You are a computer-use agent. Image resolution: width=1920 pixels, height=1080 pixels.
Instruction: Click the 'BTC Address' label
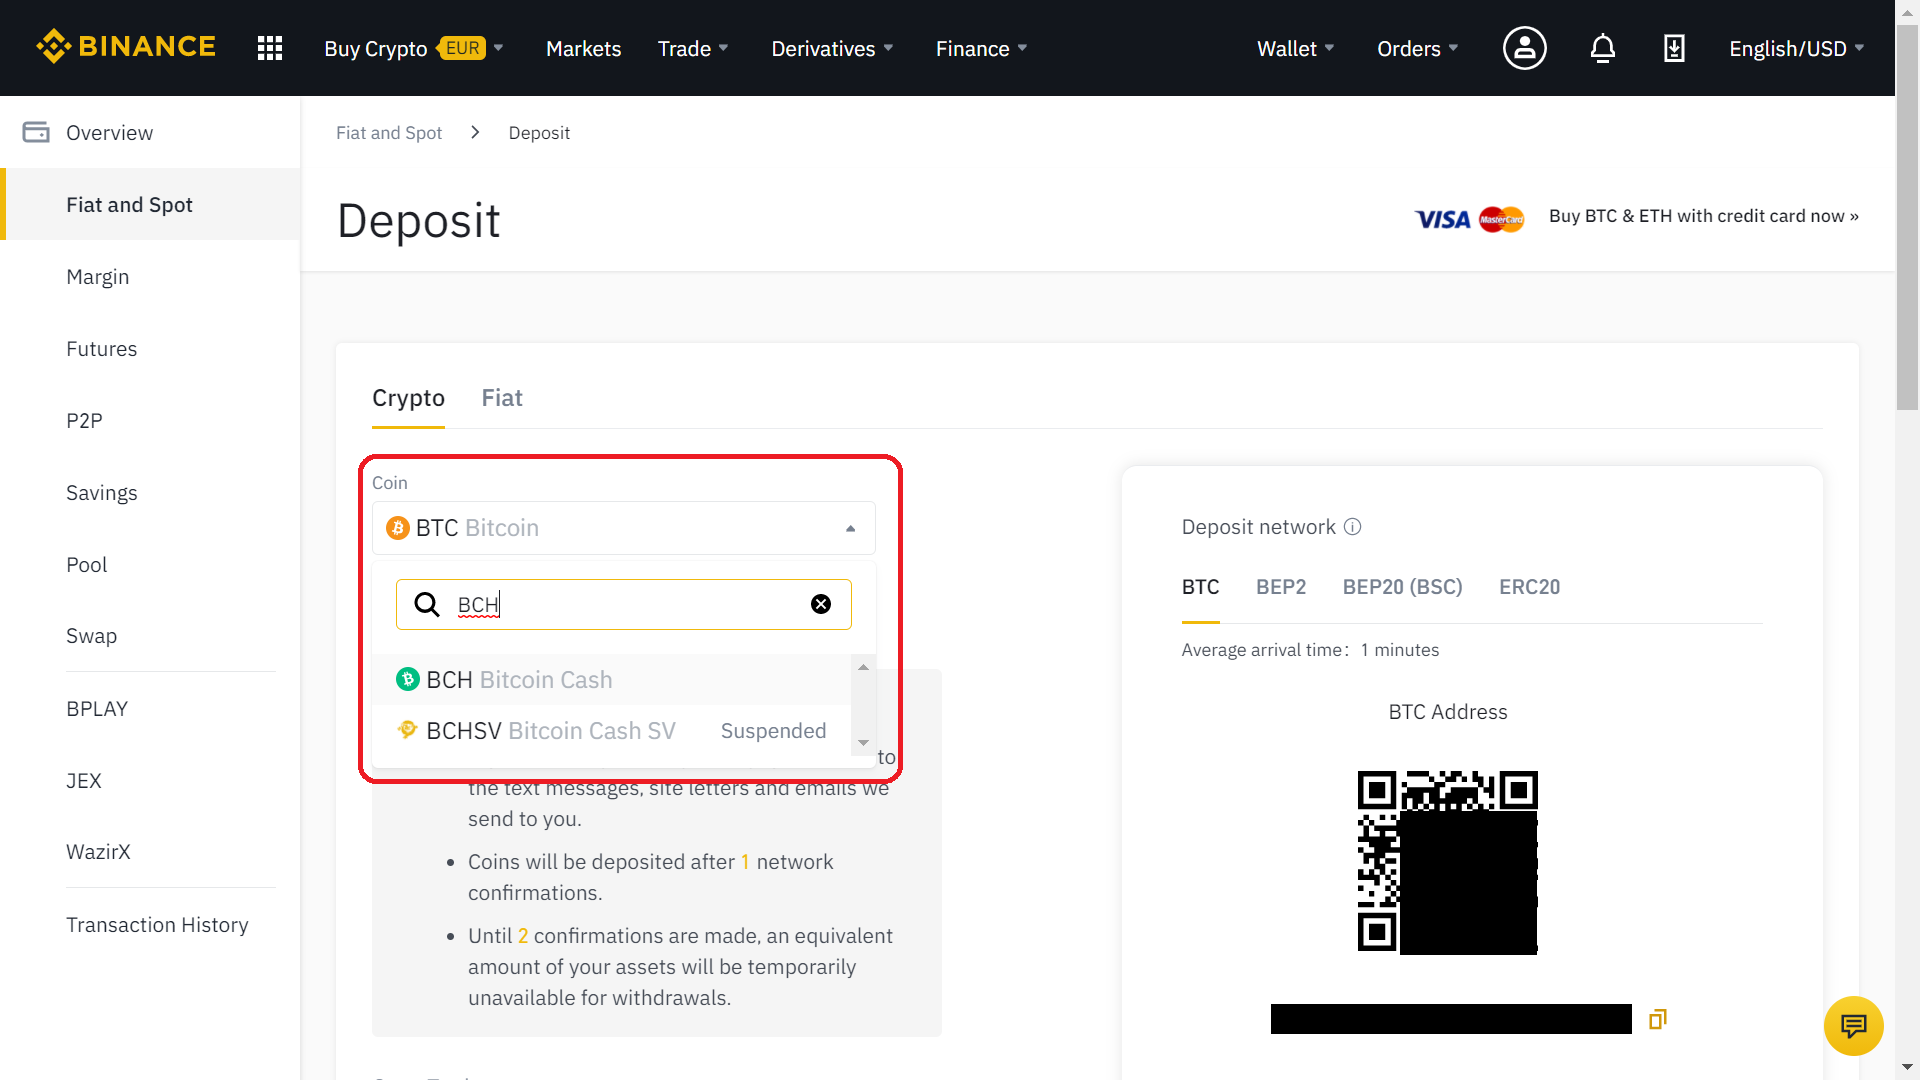[1447, 712]
